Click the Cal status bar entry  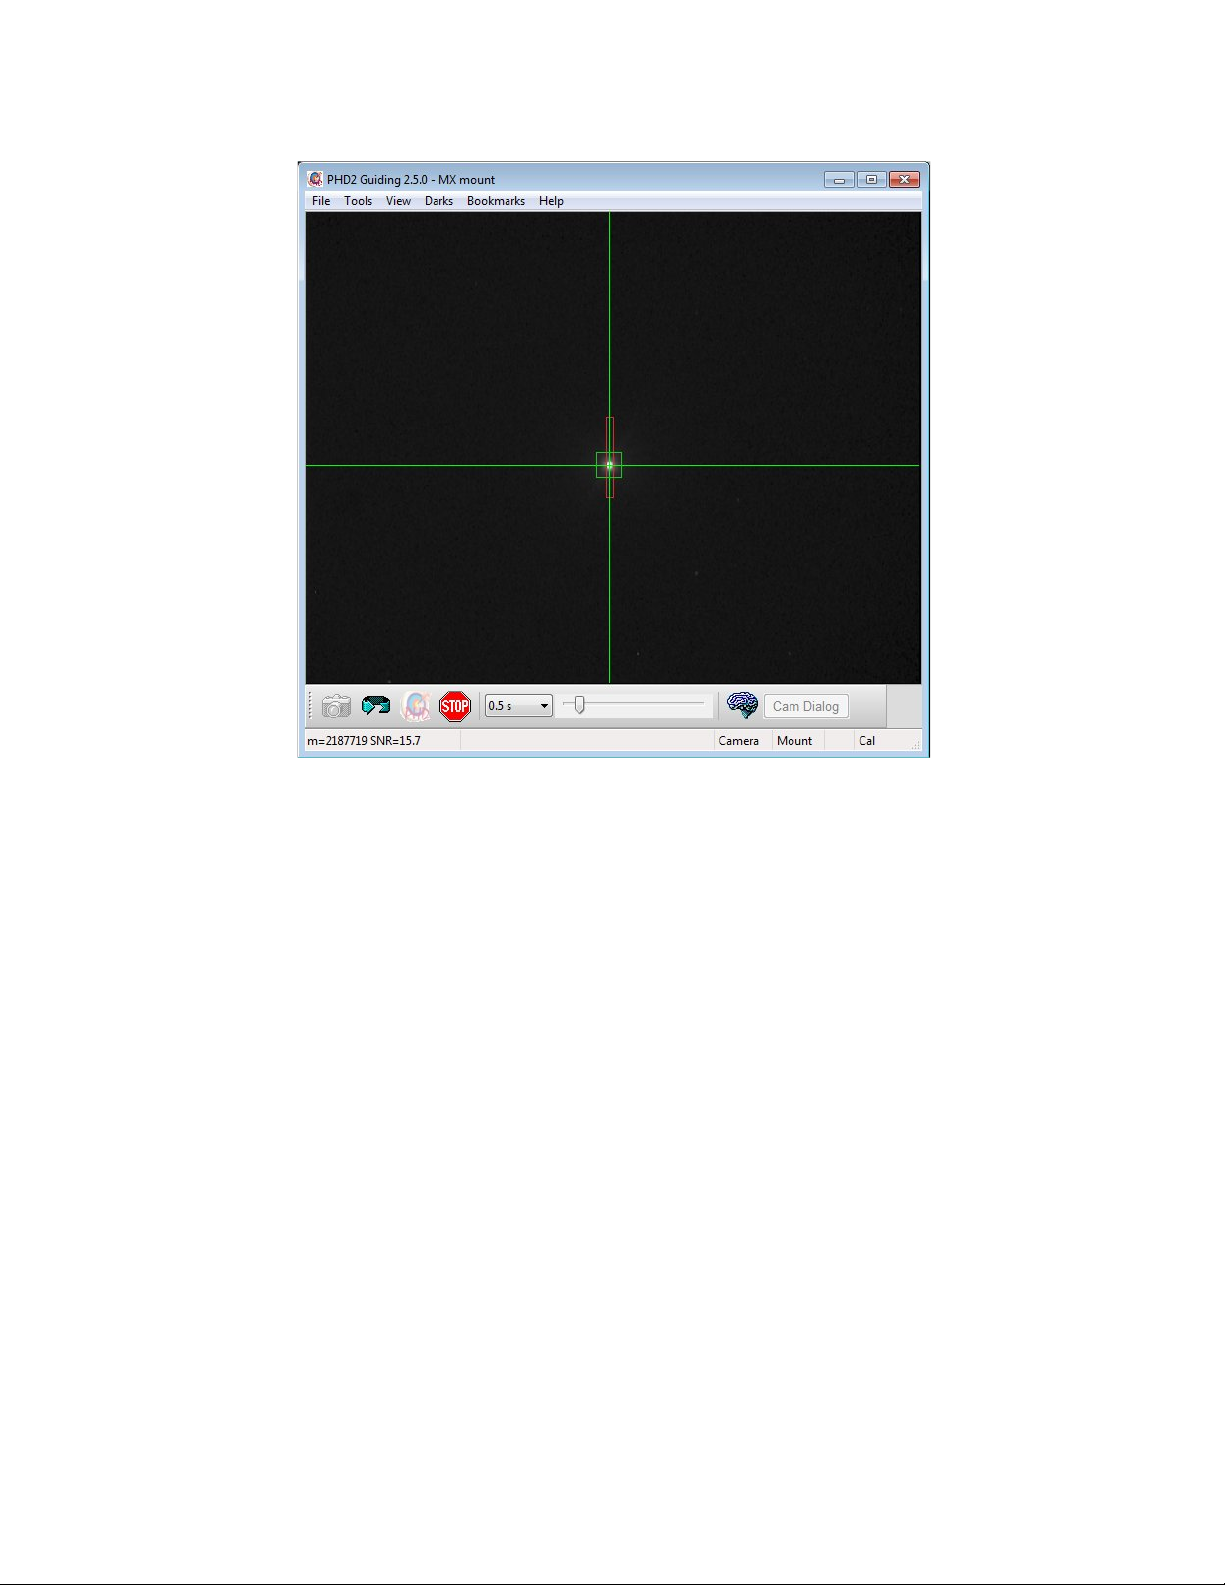tap(867, 741)
